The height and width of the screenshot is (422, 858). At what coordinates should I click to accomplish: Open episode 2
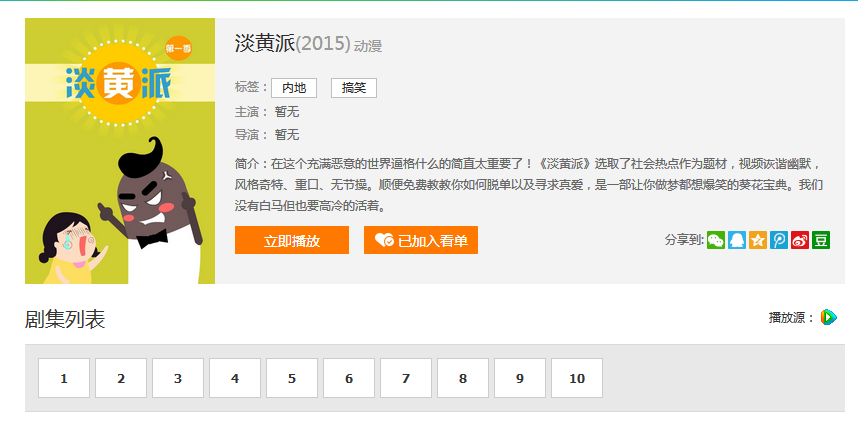click(x=121, y=378)
